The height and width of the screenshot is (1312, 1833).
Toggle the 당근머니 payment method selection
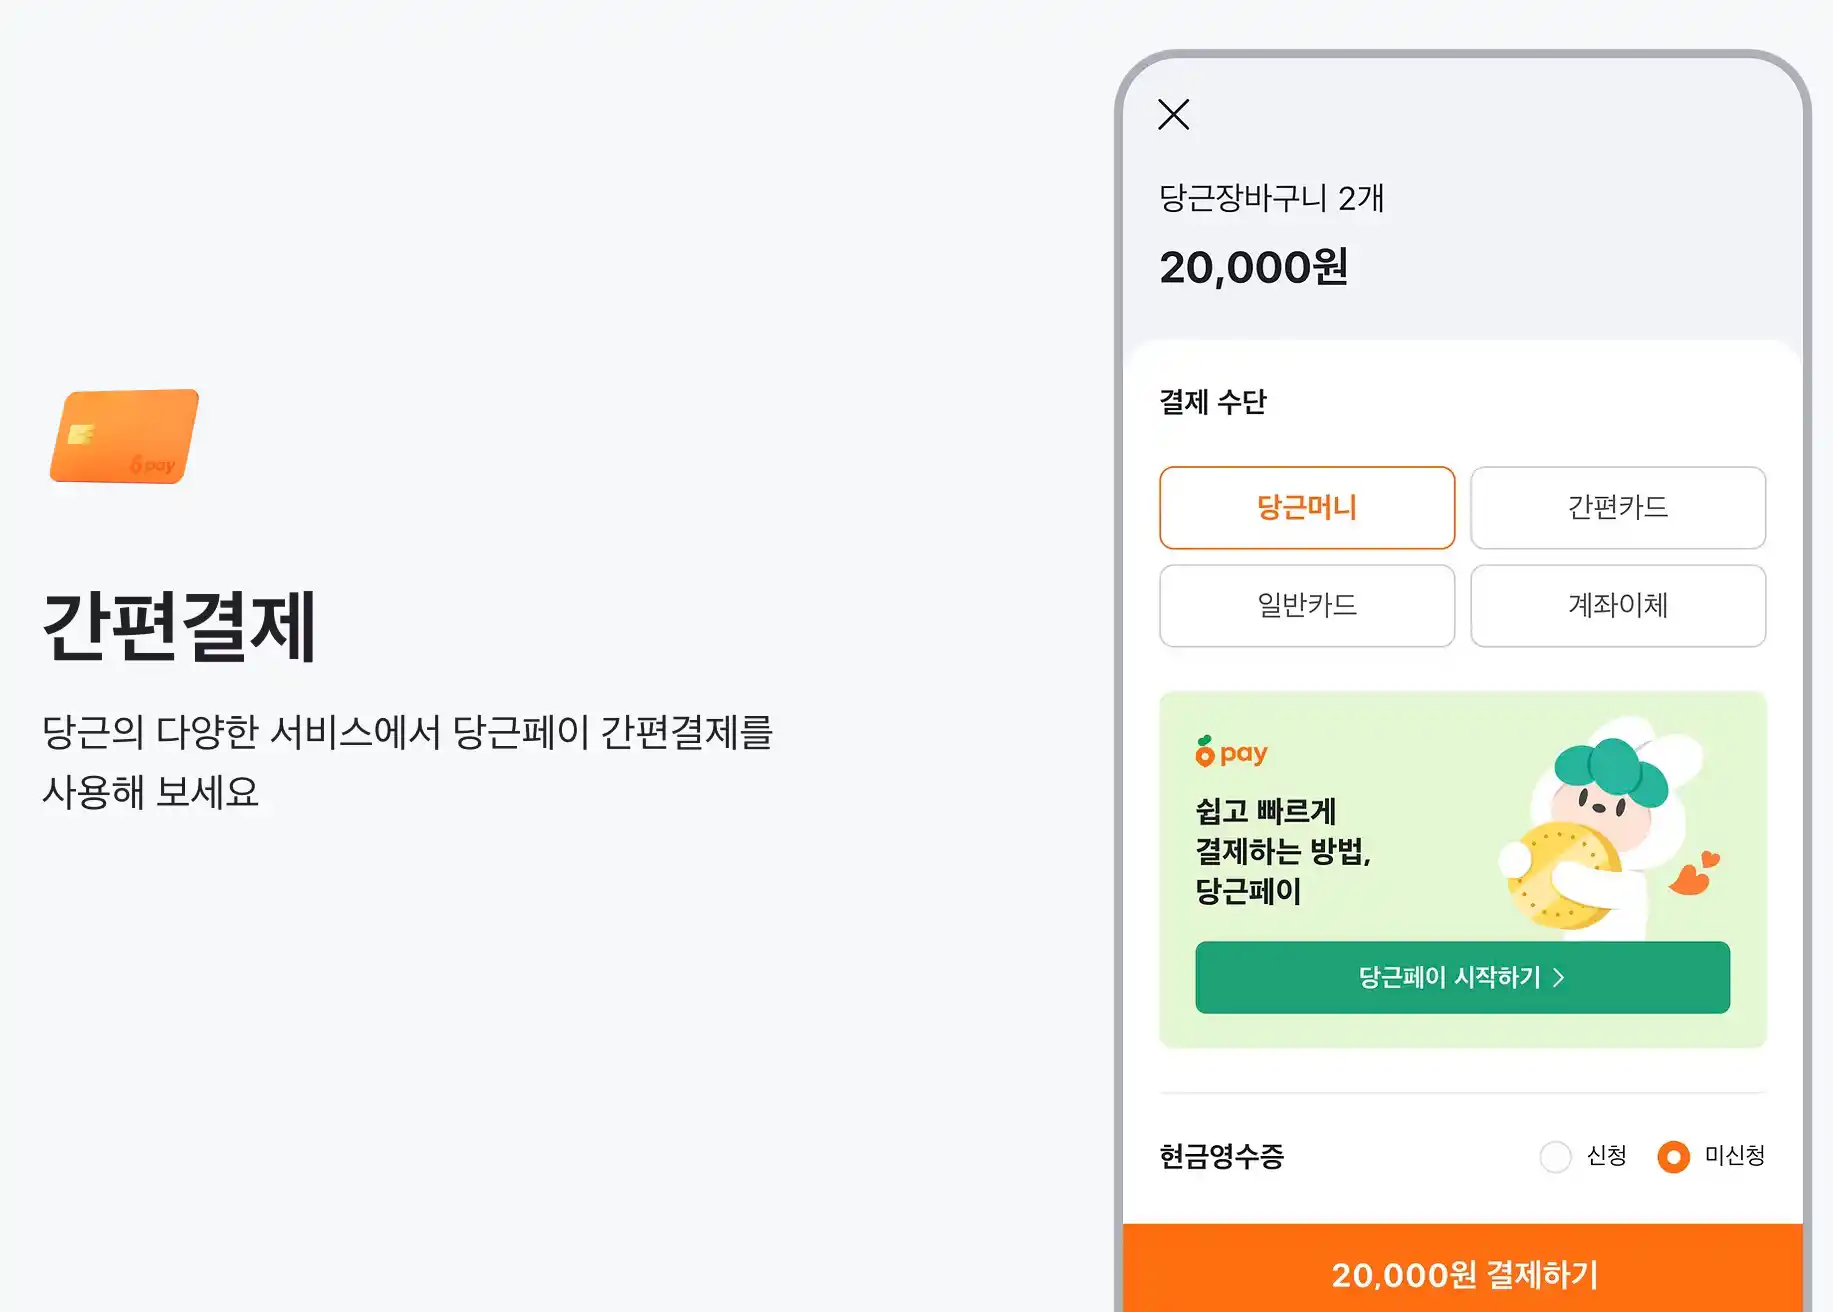pos(1306,508)
